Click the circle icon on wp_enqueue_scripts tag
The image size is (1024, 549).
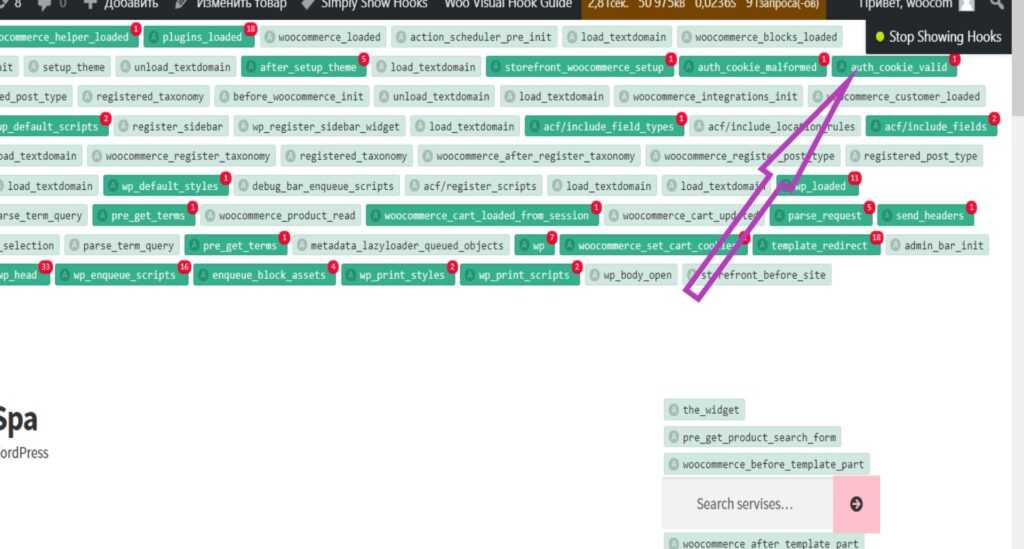point(64,275)
